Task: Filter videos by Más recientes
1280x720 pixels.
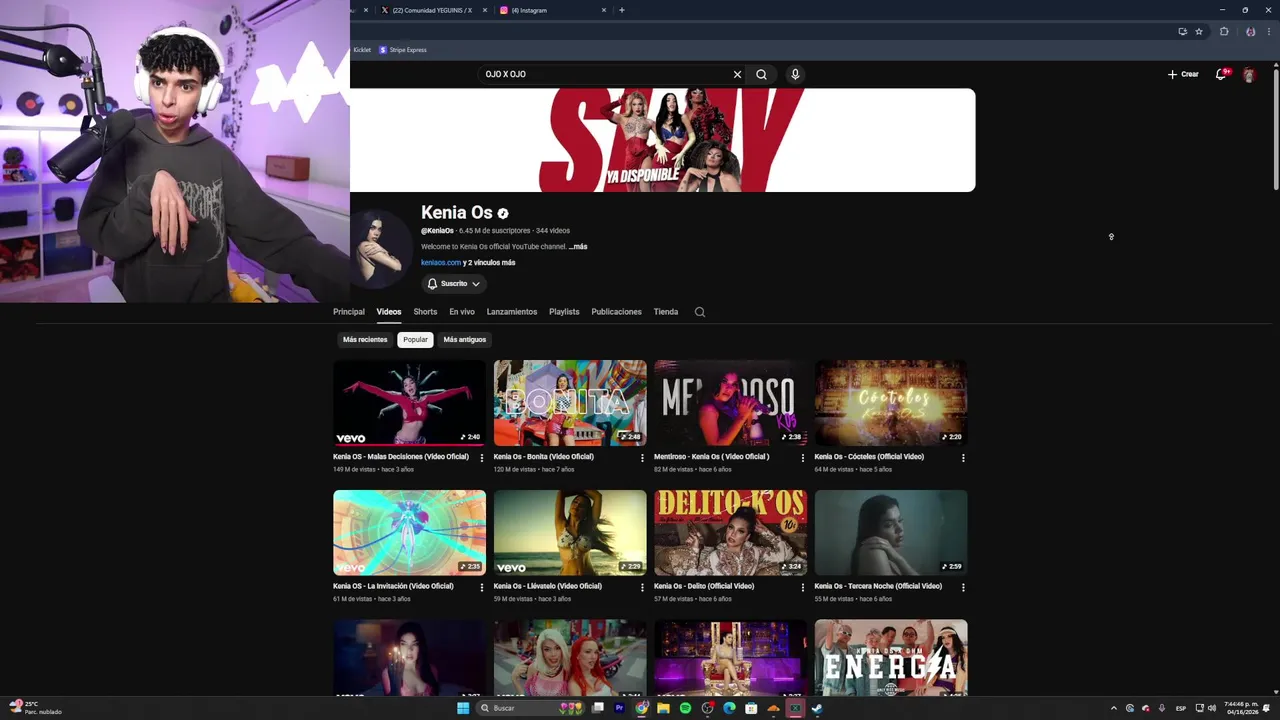Action: click(365, 340)
